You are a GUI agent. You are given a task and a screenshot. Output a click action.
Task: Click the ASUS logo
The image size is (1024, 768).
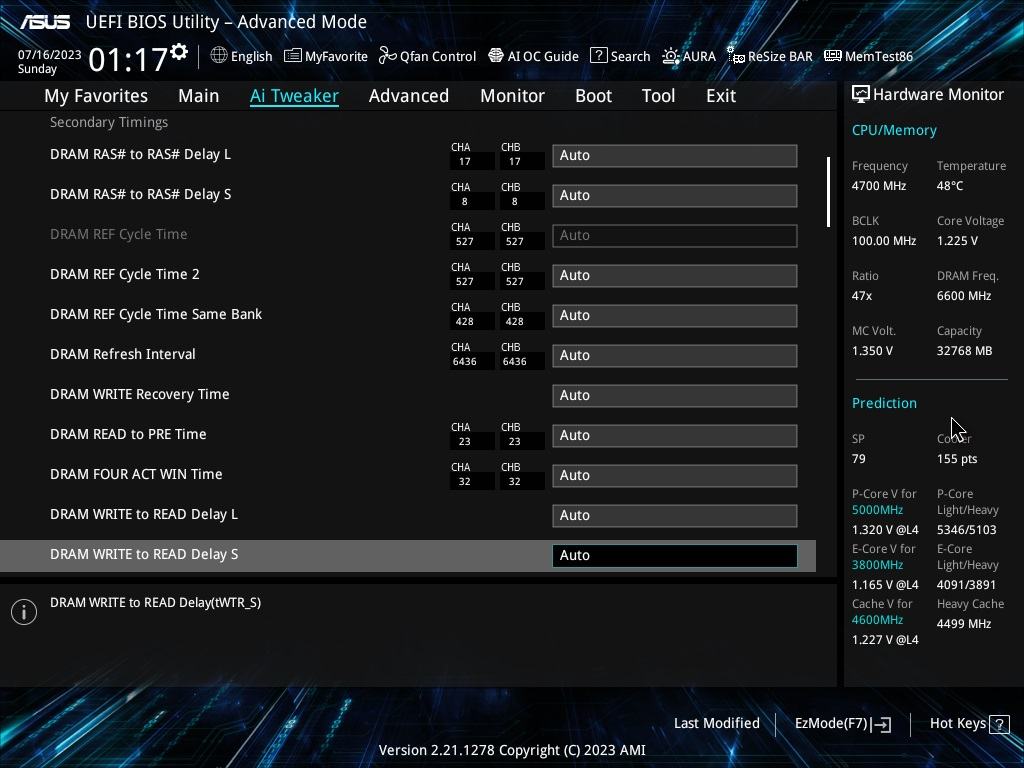pos(45,22)
